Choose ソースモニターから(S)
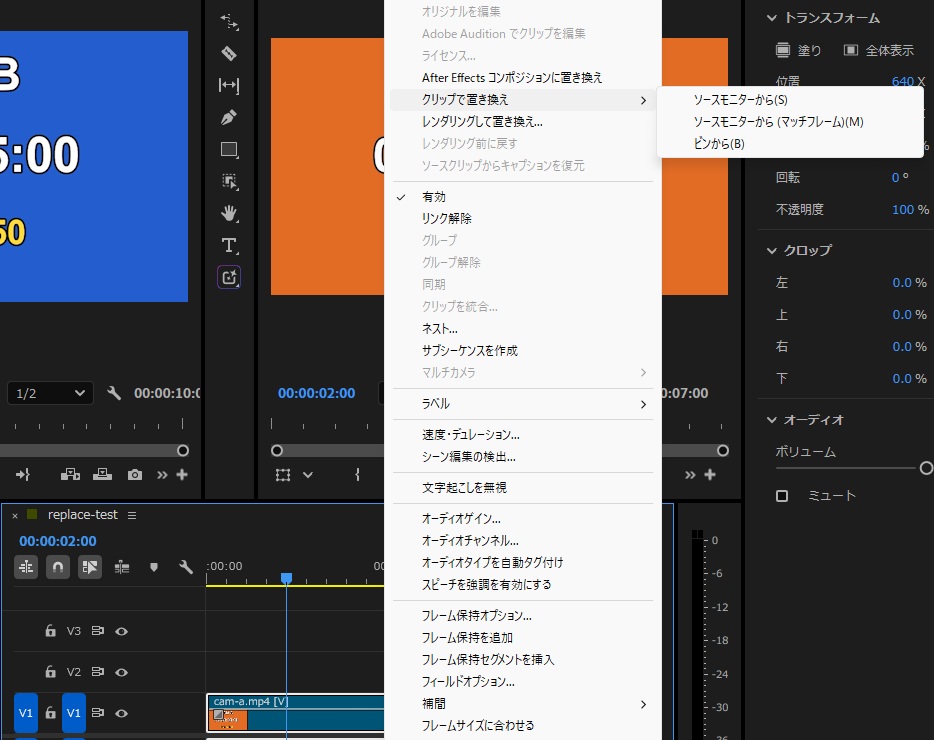Viewport: 934px width, 740px height. [790, 100]
